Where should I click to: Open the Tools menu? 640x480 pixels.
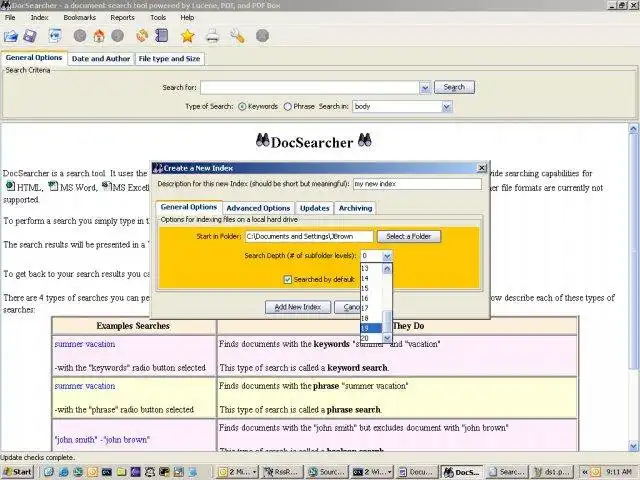(158, 18)
